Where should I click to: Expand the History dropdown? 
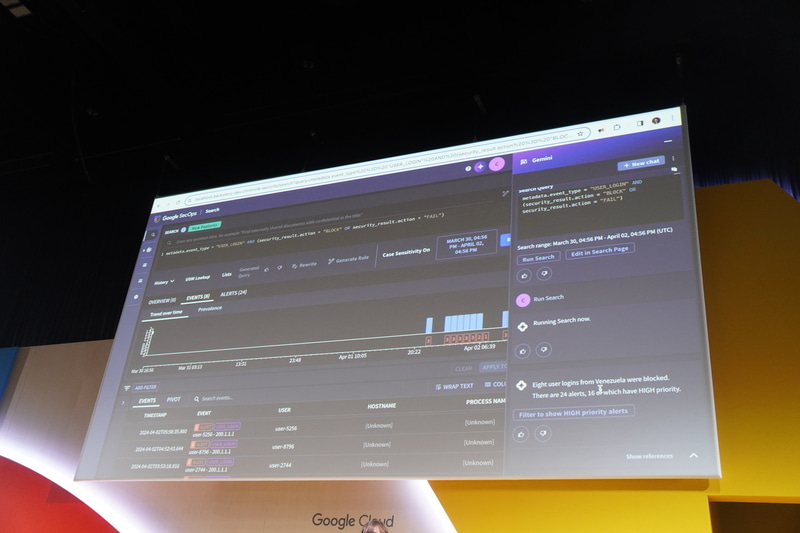coord(164,282)
